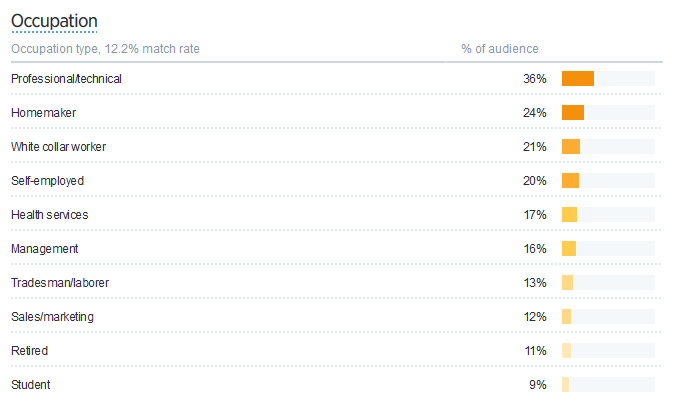
Task: Select the Professional/technical occupation row
Action: point(66,79)
